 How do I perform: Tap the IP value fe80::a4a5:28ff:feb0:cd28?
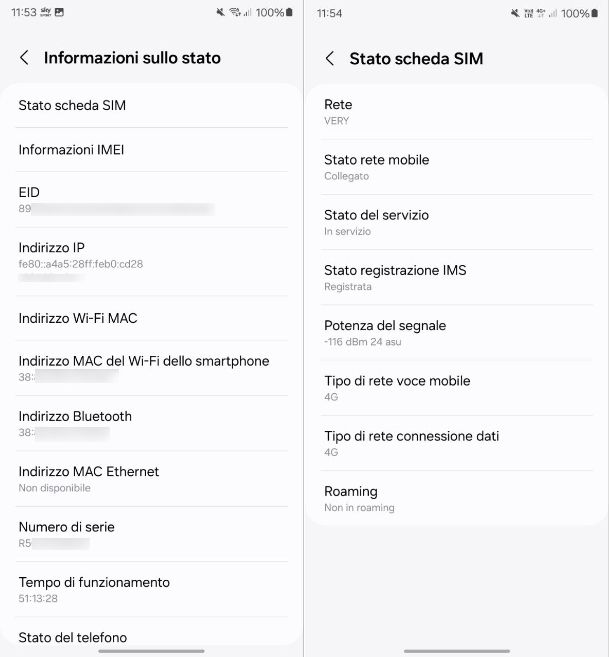(x=81, y=264)
